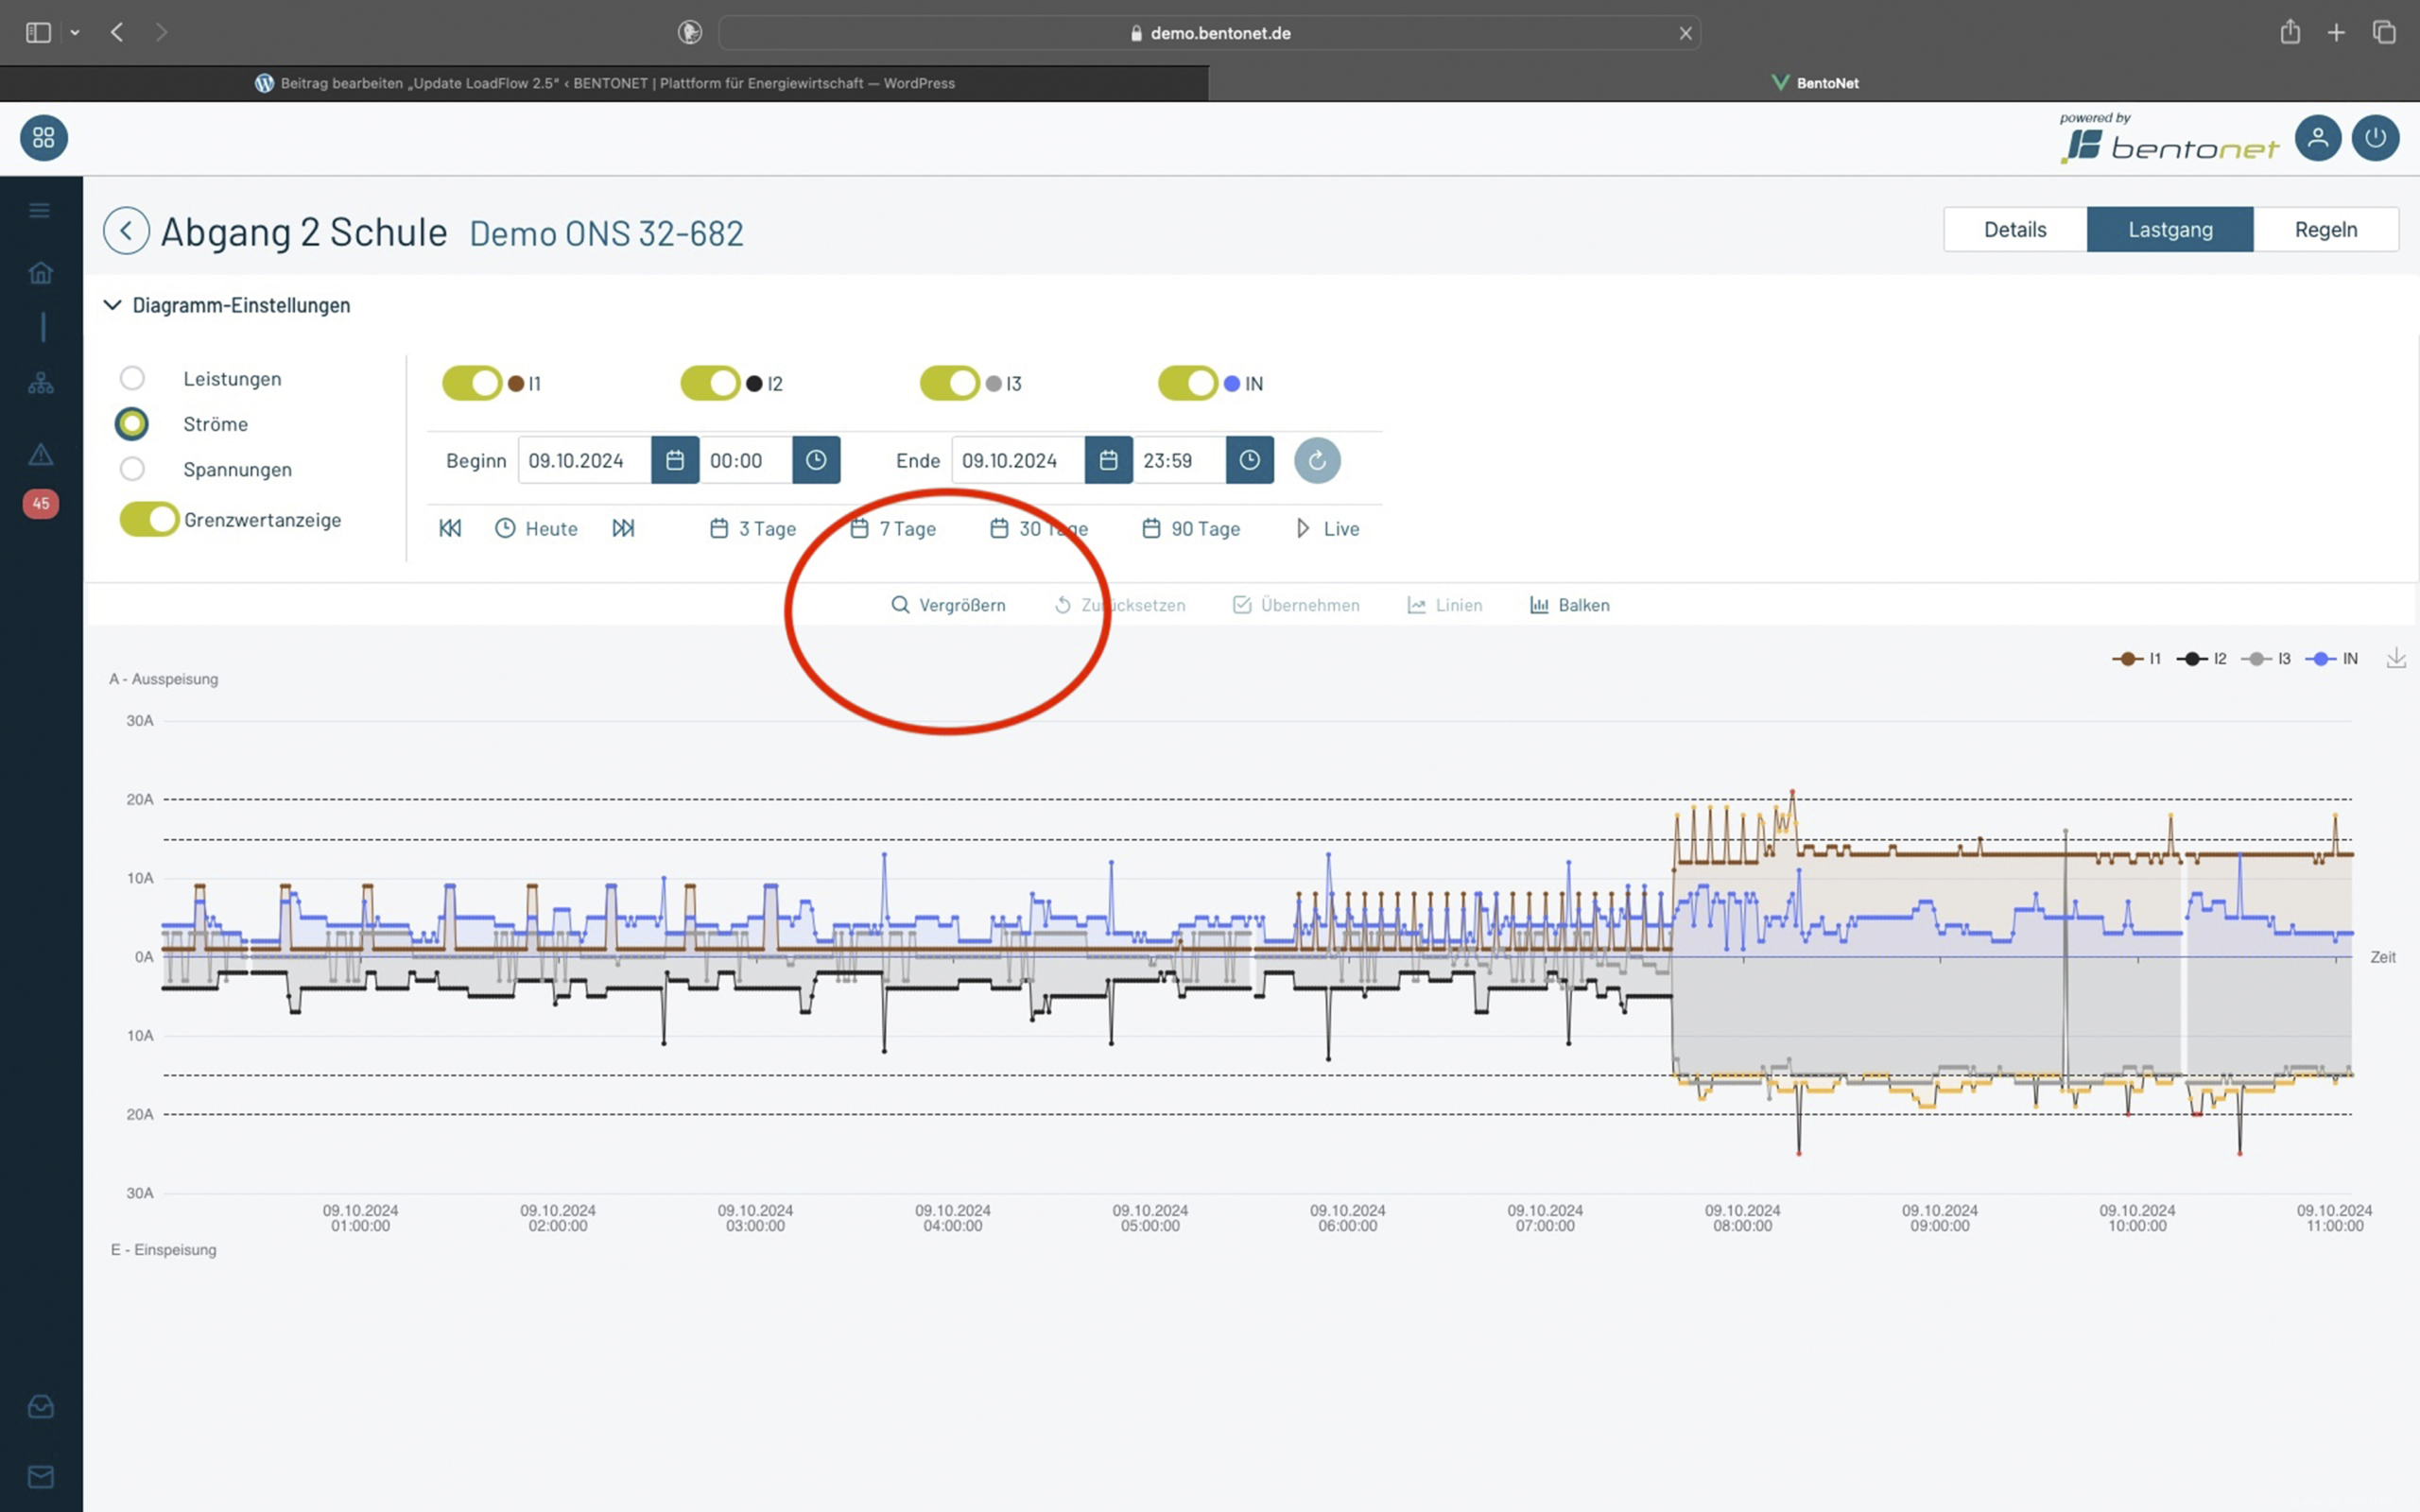Switch to WordPress Beitrag bearbeiten browser tab

pos(605,83)
